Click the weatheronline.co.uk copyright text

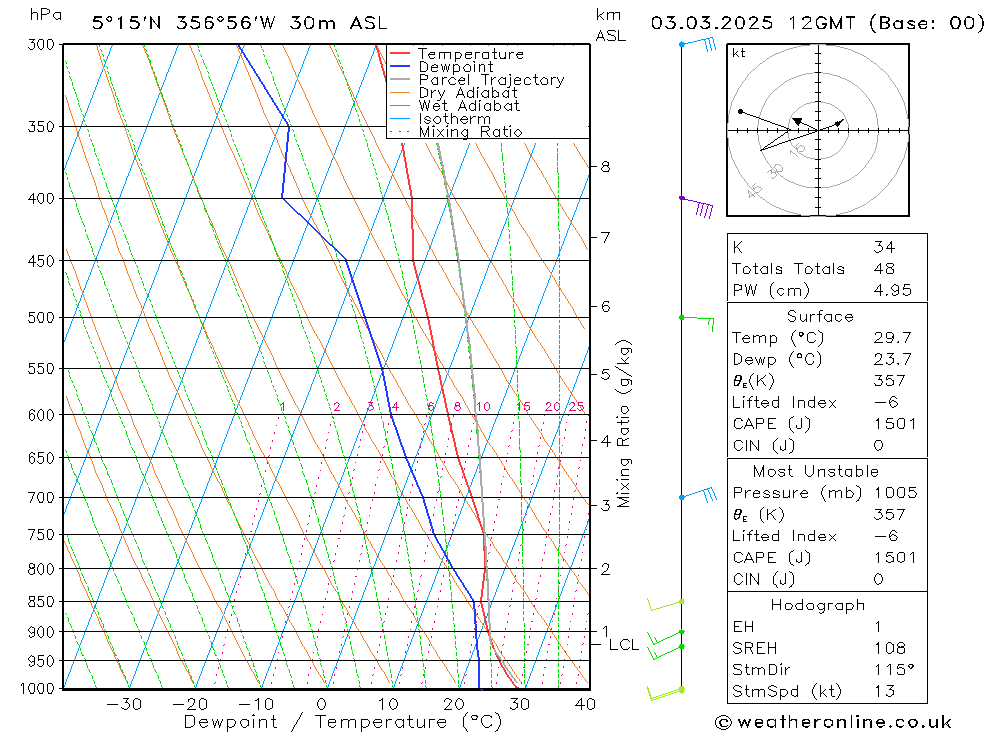[833, 722]
